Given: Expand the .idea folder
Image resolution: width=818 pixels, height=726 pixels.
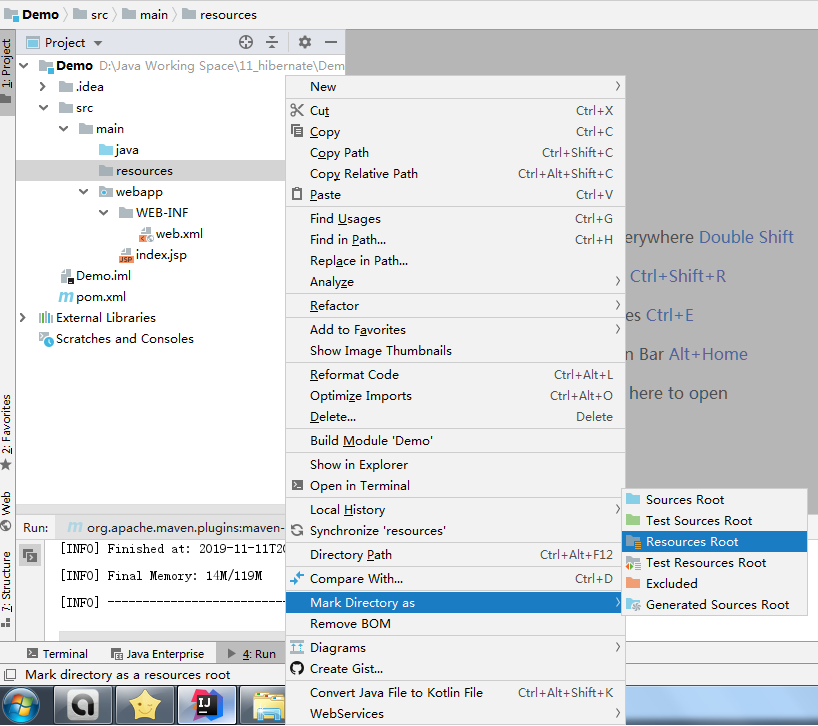Looking at the screenshot, I should click(43, 87).
